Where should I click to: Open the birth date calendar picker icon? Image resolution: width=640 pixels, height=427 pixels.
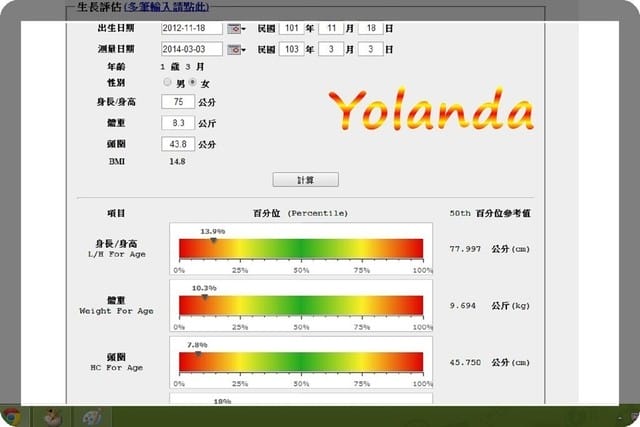[x=234, y=29]
